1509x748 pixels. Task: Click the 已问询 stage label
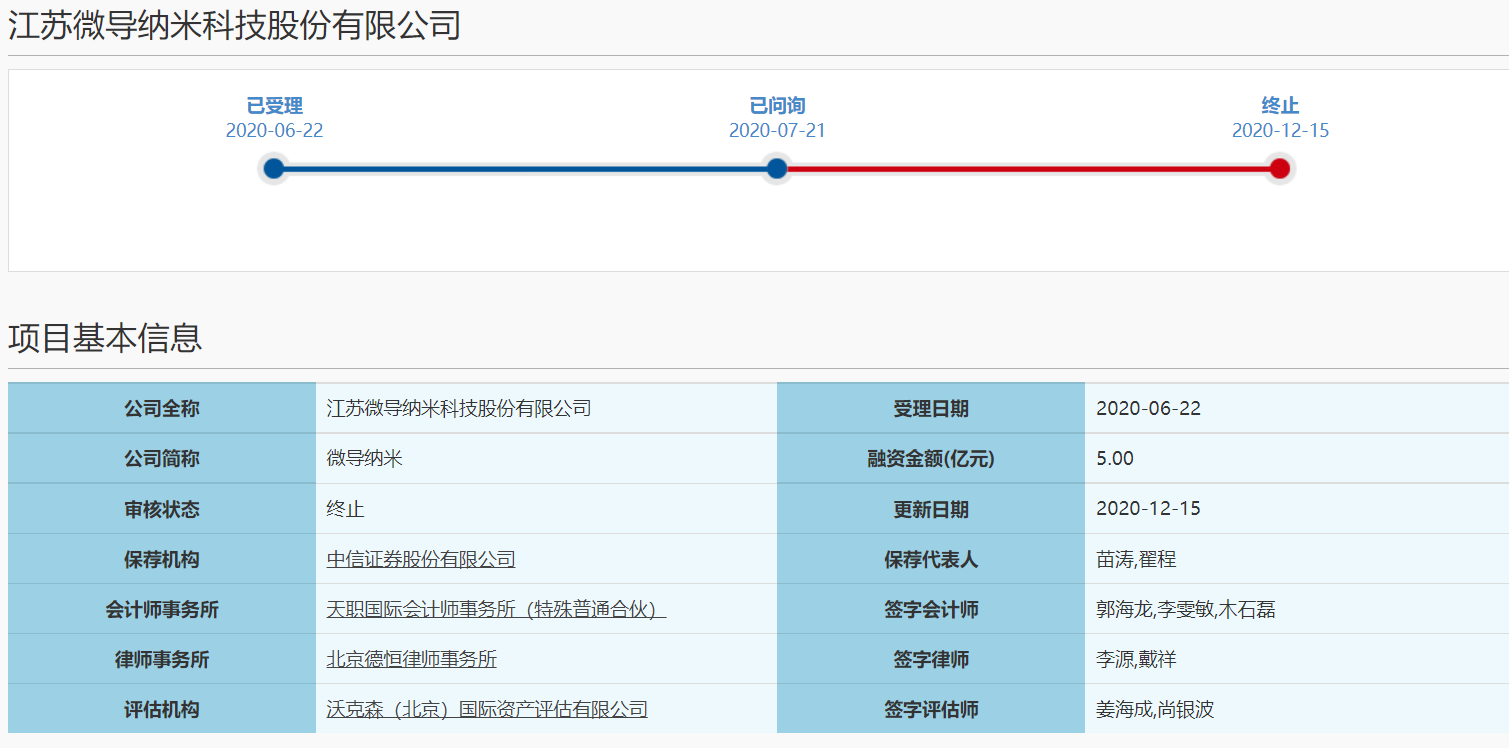778,106
